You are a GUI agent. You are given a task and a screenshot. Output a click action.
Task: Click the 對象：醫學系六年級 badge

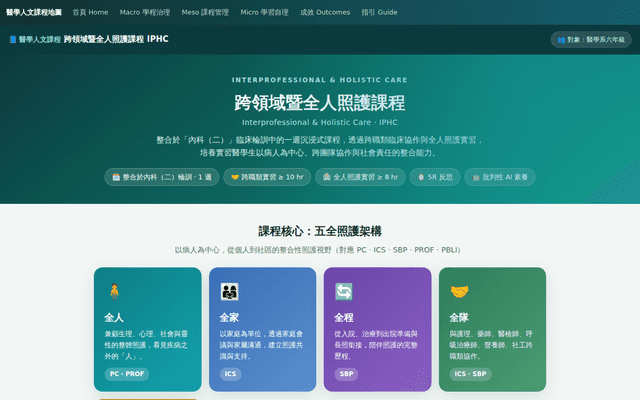coord(591,40)
